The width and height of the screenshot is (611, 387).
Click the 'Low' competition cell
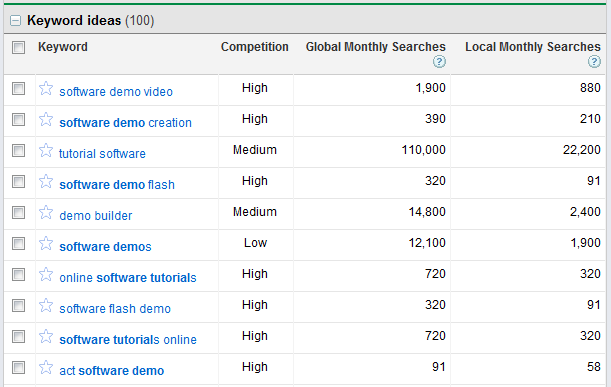point(255,243)
